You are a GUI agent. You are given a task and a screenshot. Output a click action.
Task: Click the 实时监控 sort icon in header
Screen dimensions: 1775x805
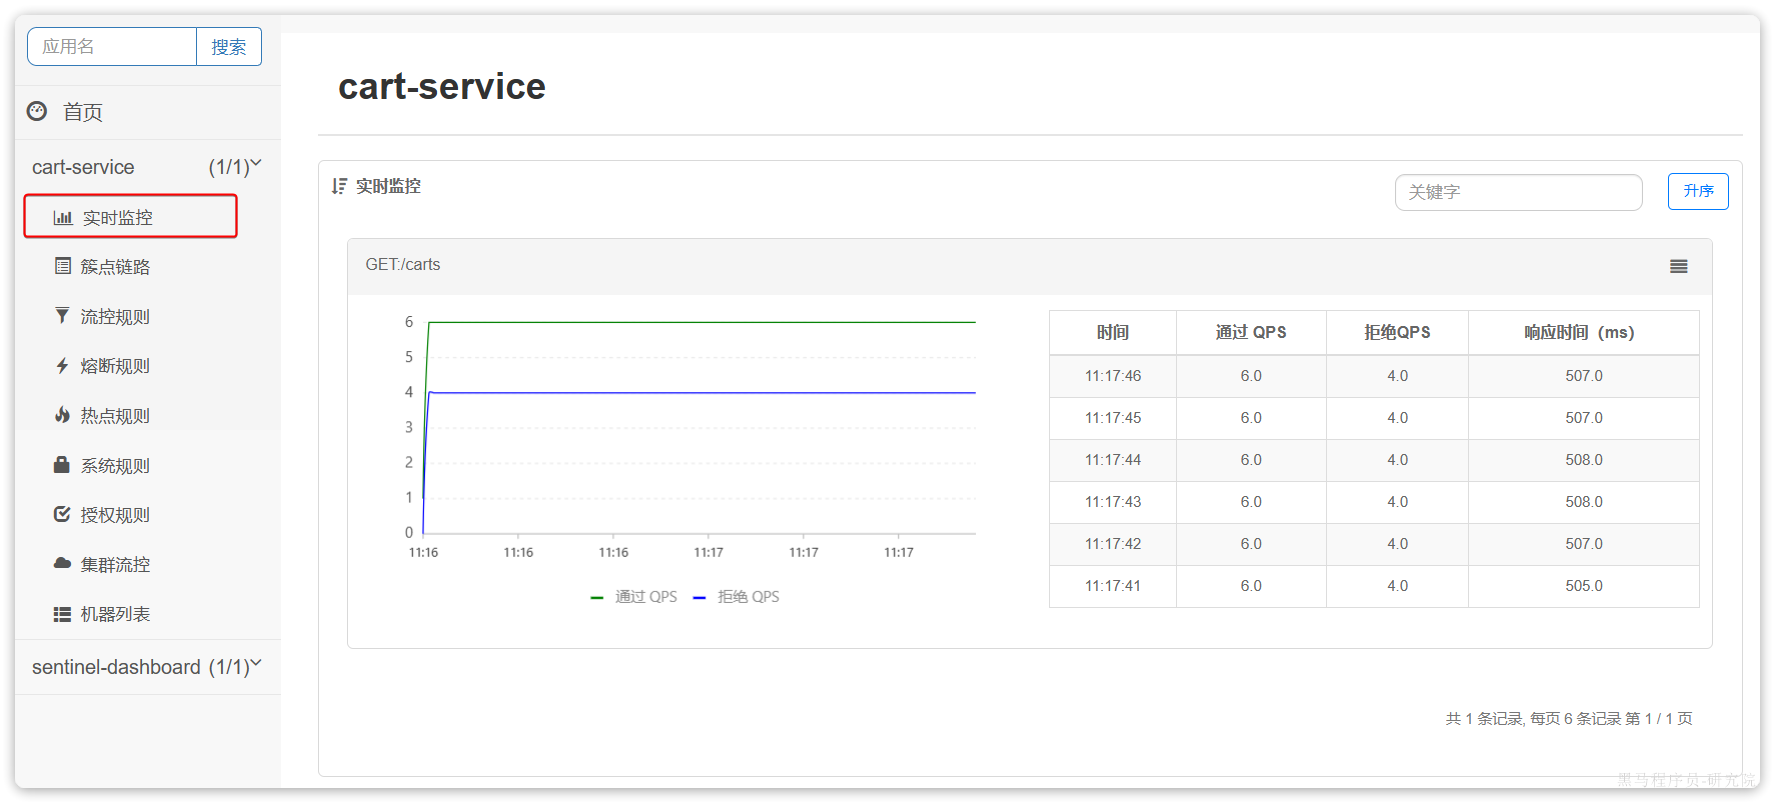[339, 186]
